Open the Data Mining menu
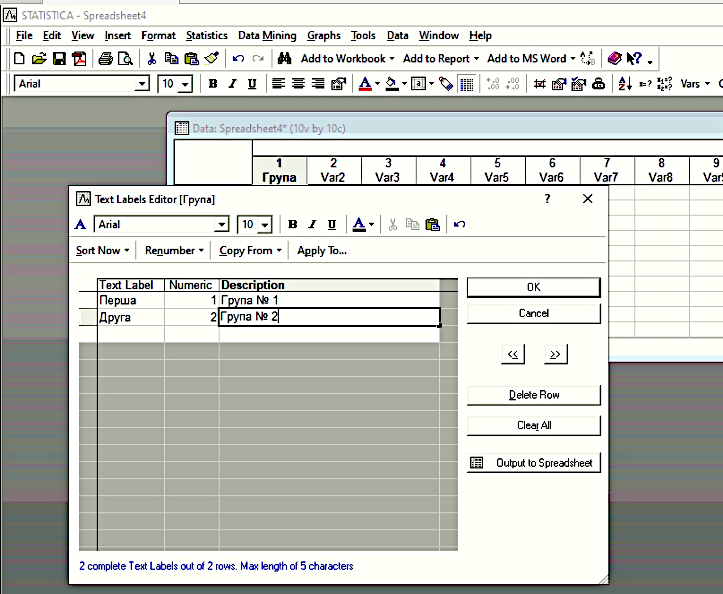The height and width of the screenshot is (594, 723). [267, 35]
